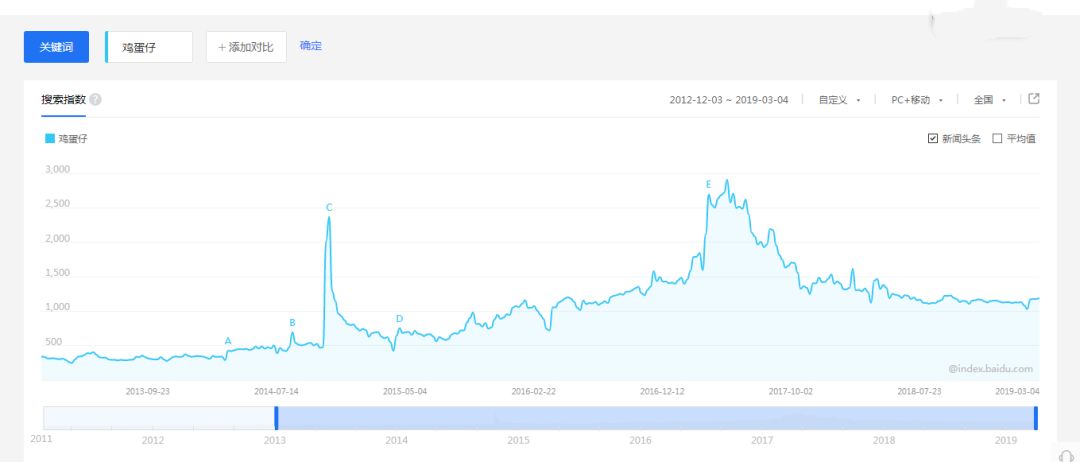Enable the 平均值 checkbox
1080x462 pixels.
tap(997, 139)
